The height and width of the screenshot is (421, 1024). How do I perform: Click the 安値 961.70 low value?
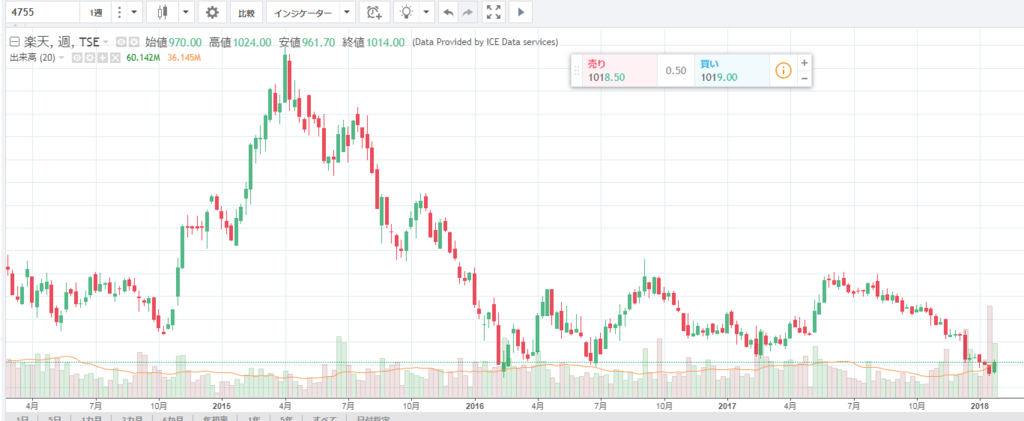click(x=307, y=42)
